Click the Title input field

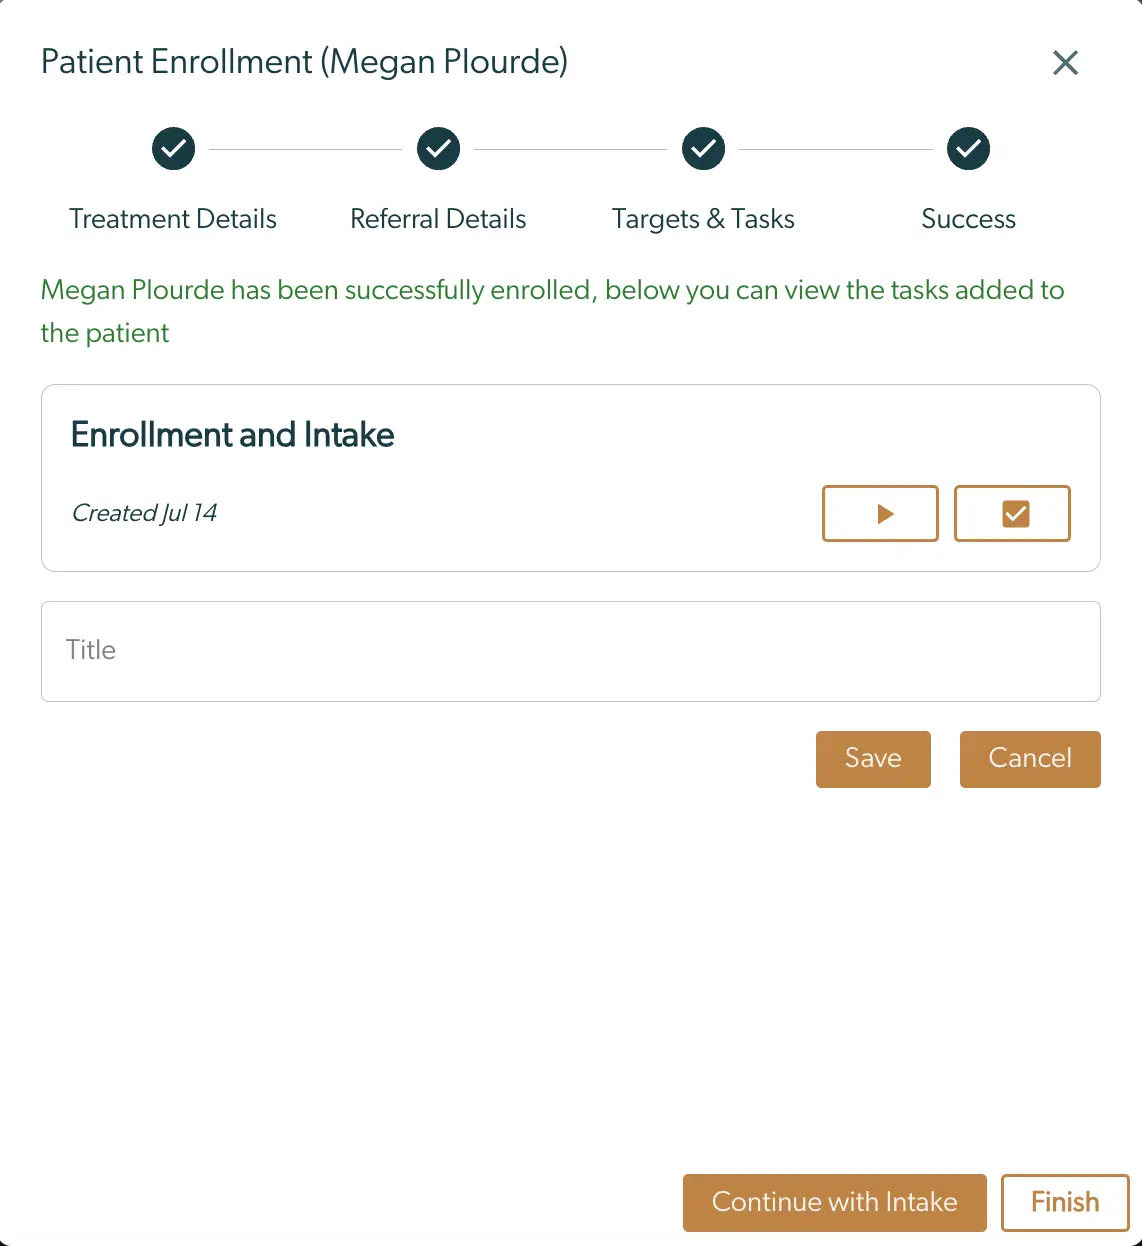click(570, 651)
